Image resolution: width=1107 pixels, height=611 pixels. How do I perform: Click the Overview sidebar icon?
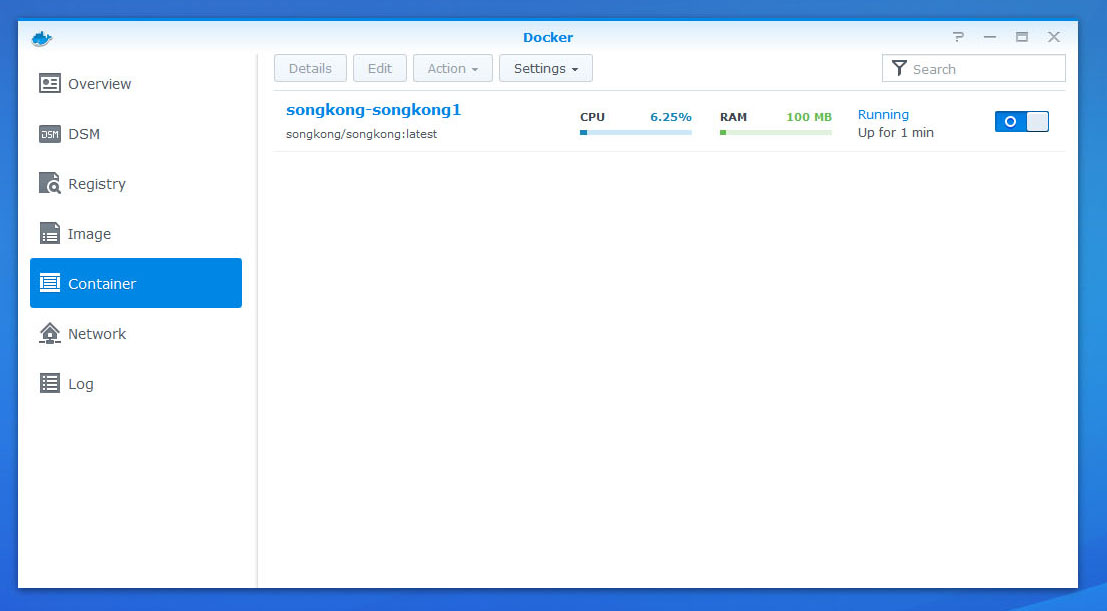point(49,83)
